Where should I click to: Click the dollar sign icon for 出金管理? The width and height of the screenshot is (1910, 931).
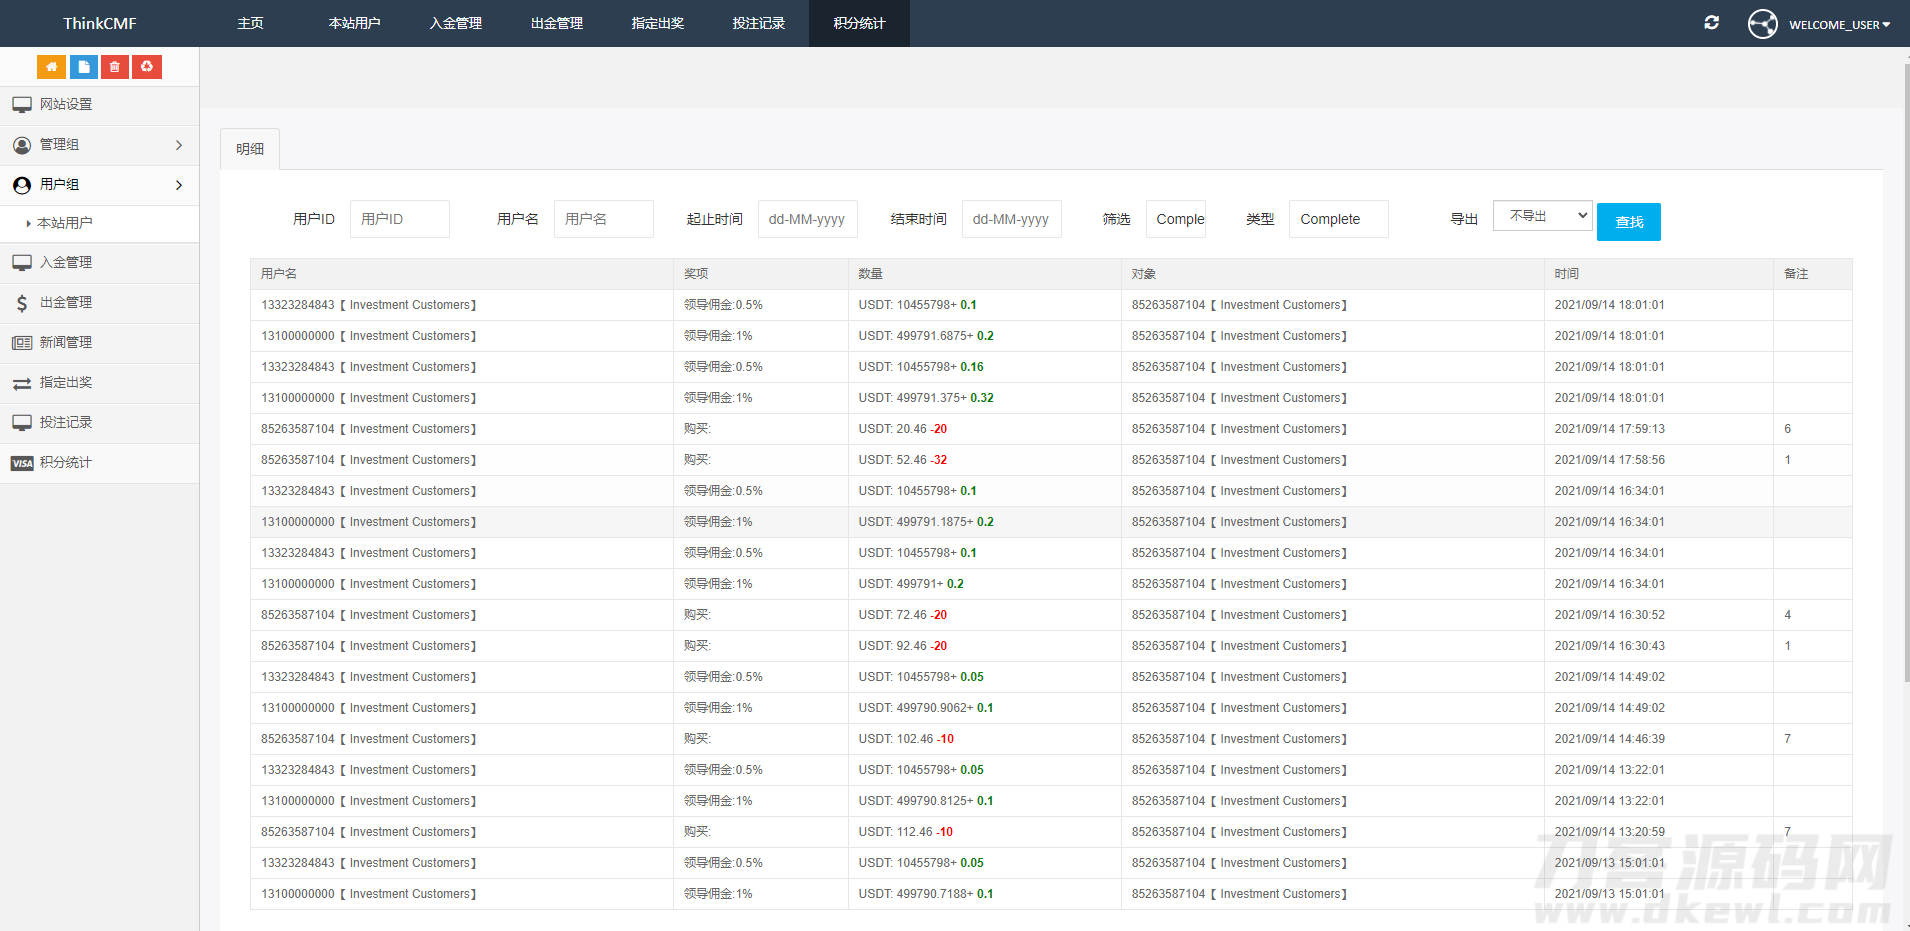(x=22, y=303)
